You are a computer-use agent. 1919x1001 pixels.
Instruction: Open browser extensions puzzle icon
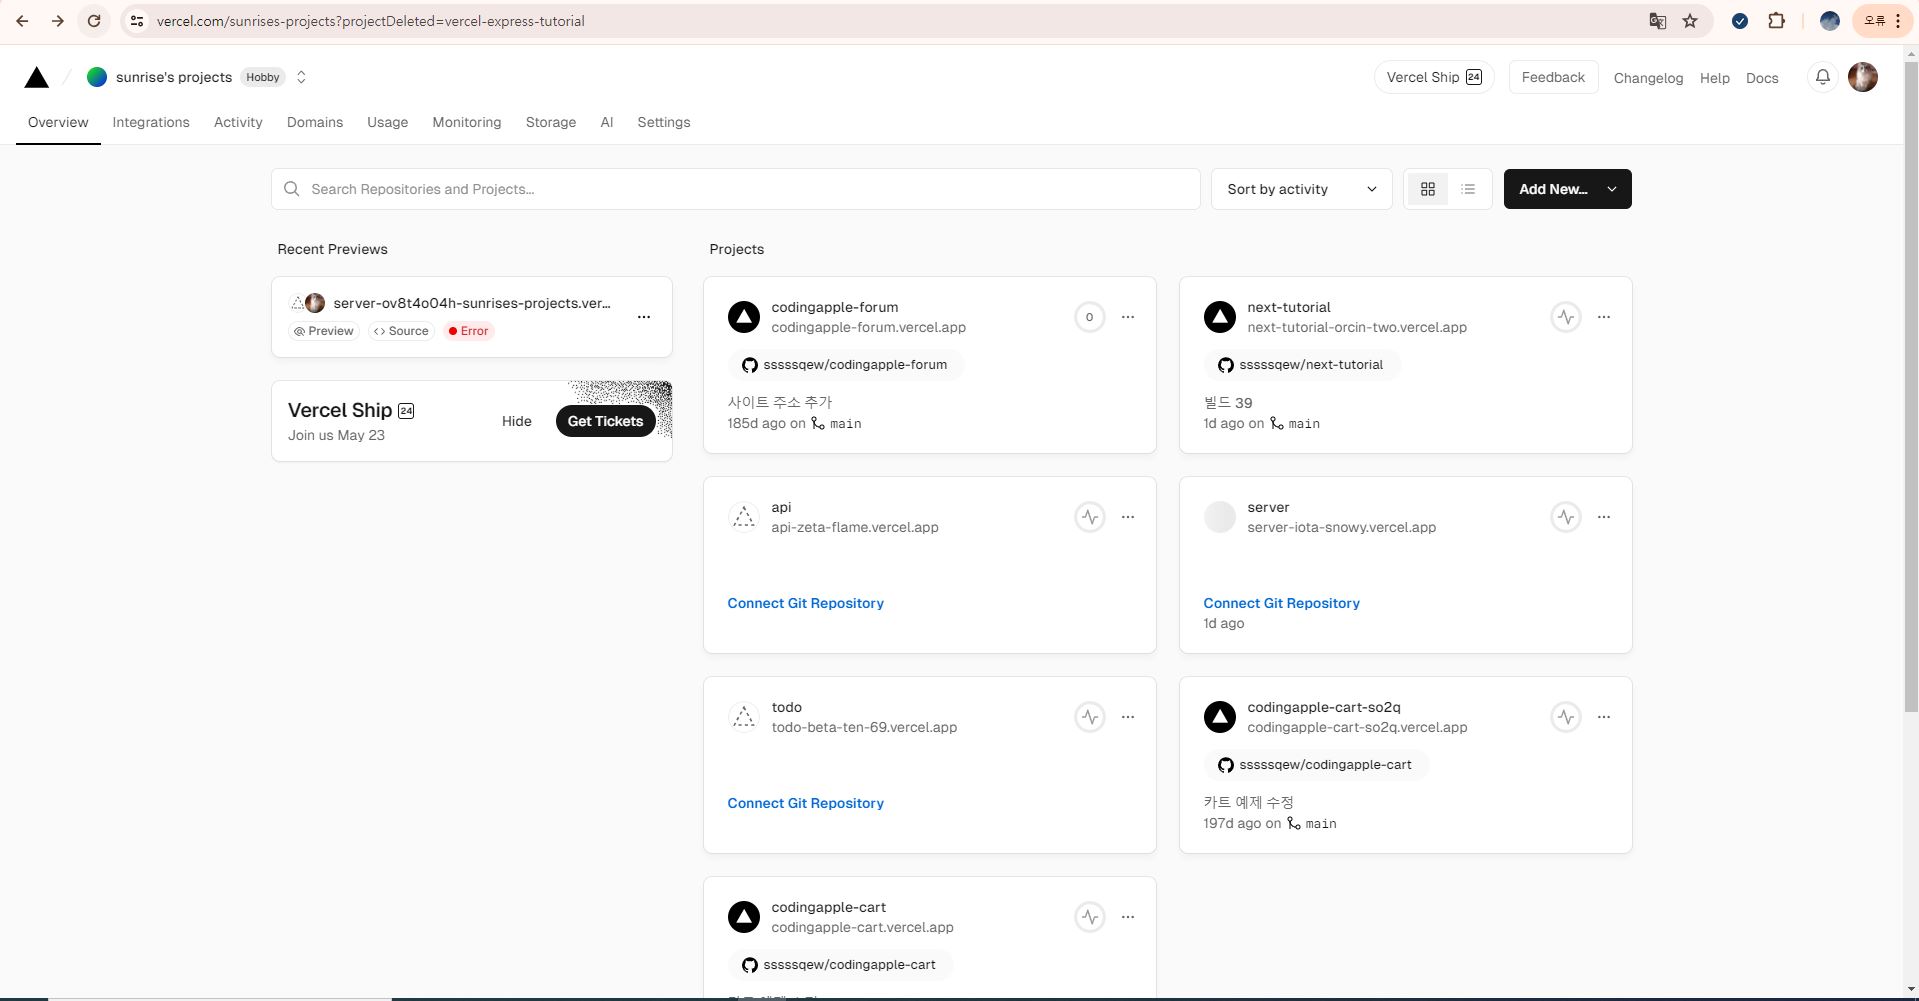[x=1776, y=20]
